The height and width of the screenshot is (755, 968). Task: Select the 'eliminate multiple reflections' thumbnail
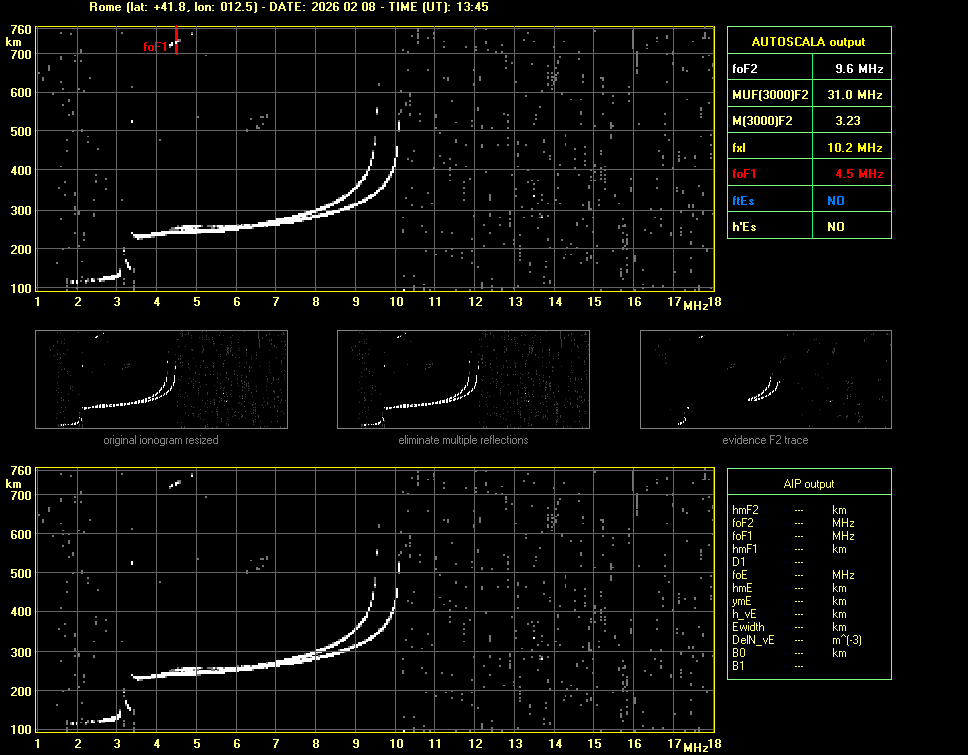tap(463, 381)
